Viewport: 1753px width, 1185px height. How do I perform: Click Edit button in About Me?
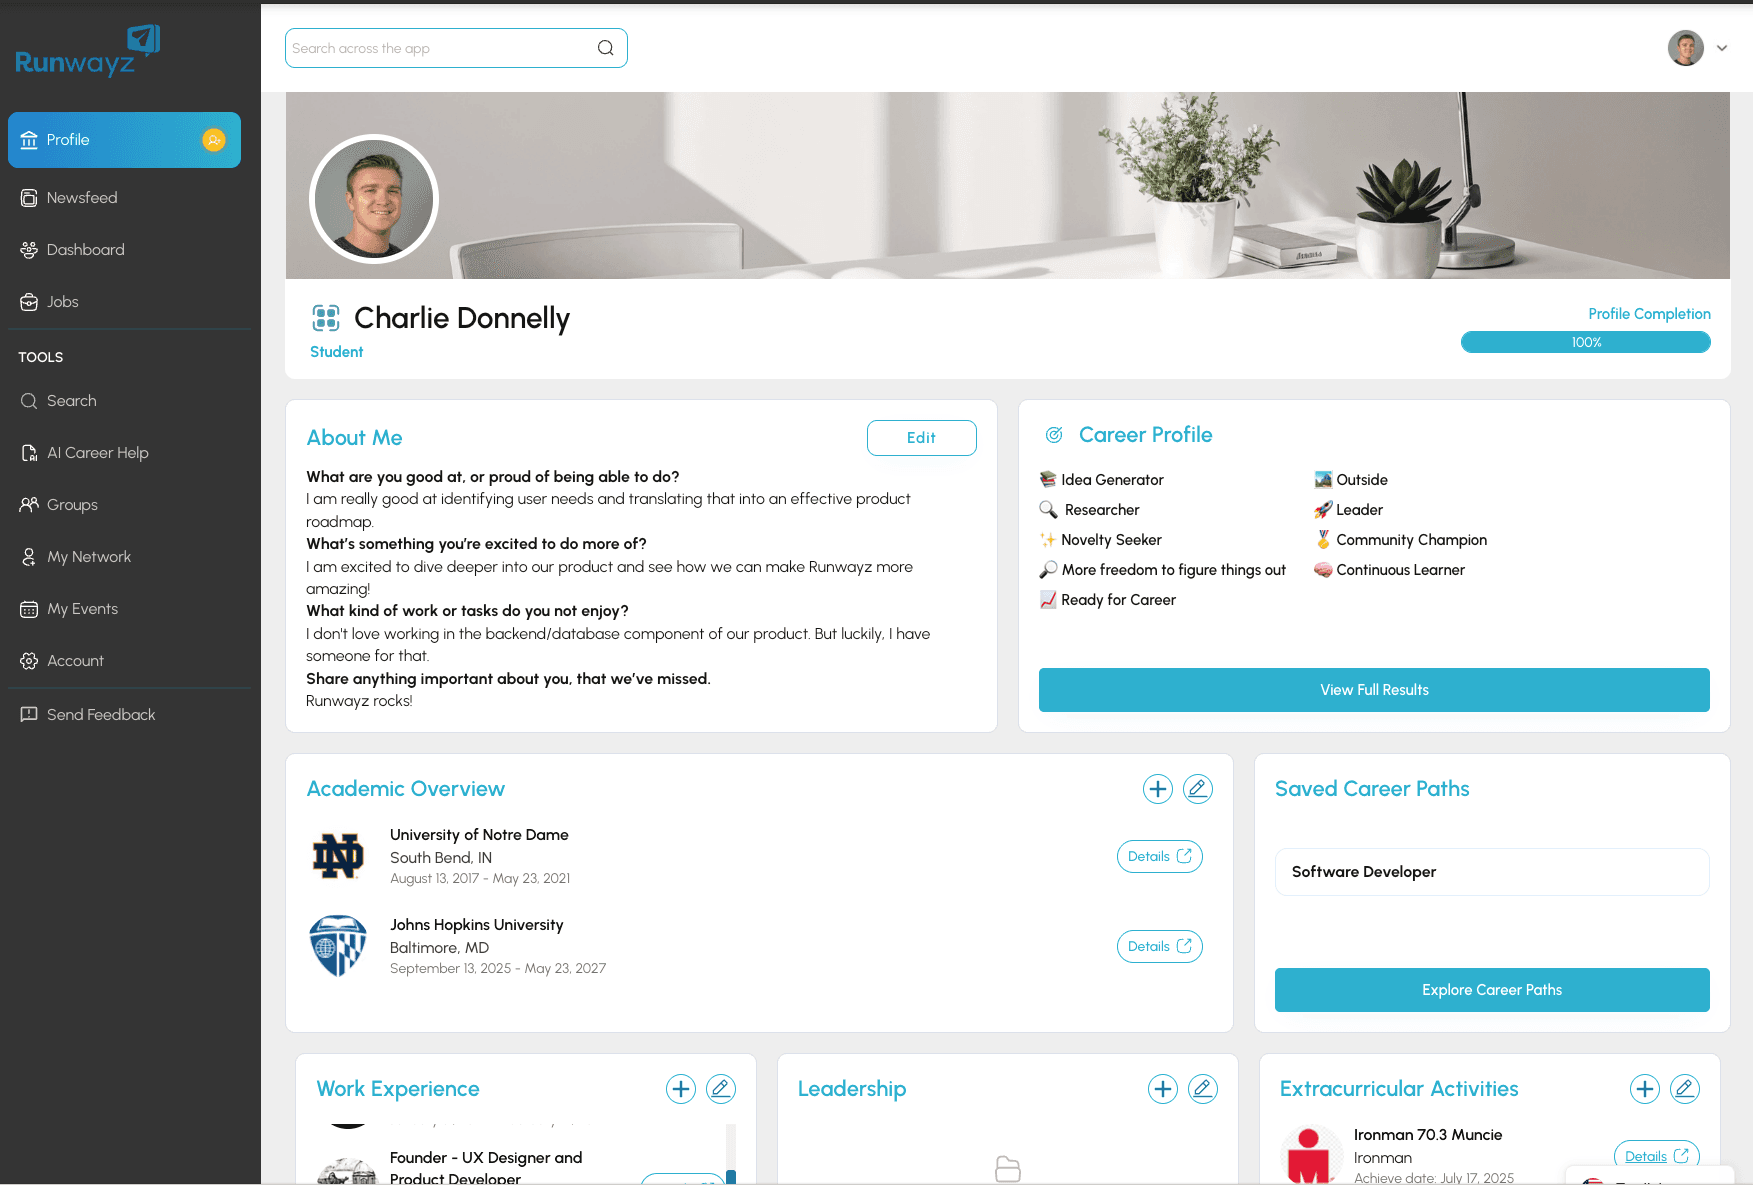[922, 438]
